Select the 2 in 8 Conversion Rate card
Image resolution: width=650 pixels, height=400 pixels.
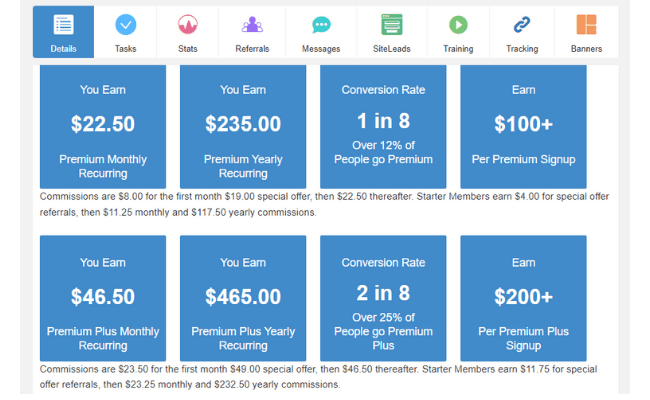point(383,298)
